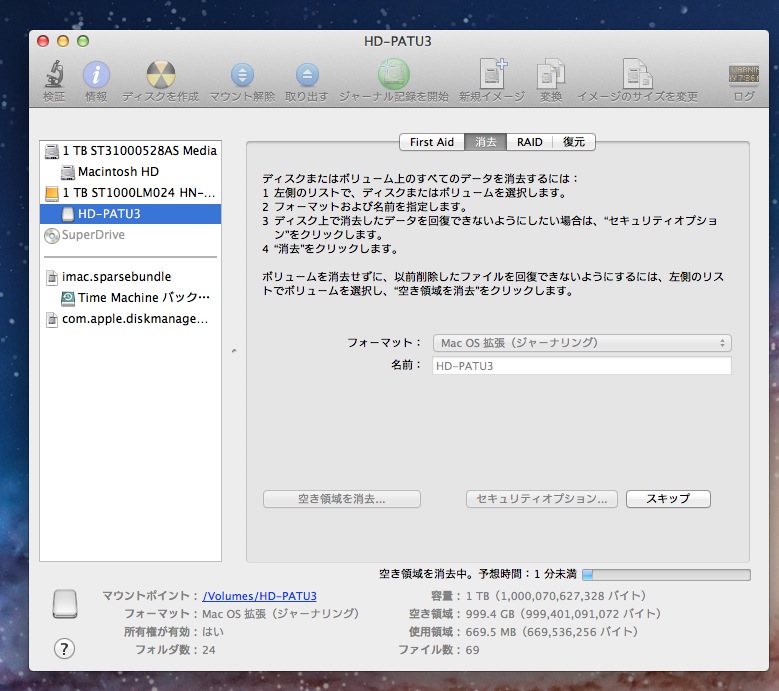Switch to the 復元 tab
Image resolution: width=779 pixels, height=691 pixels.
click(x=573, y=142)
